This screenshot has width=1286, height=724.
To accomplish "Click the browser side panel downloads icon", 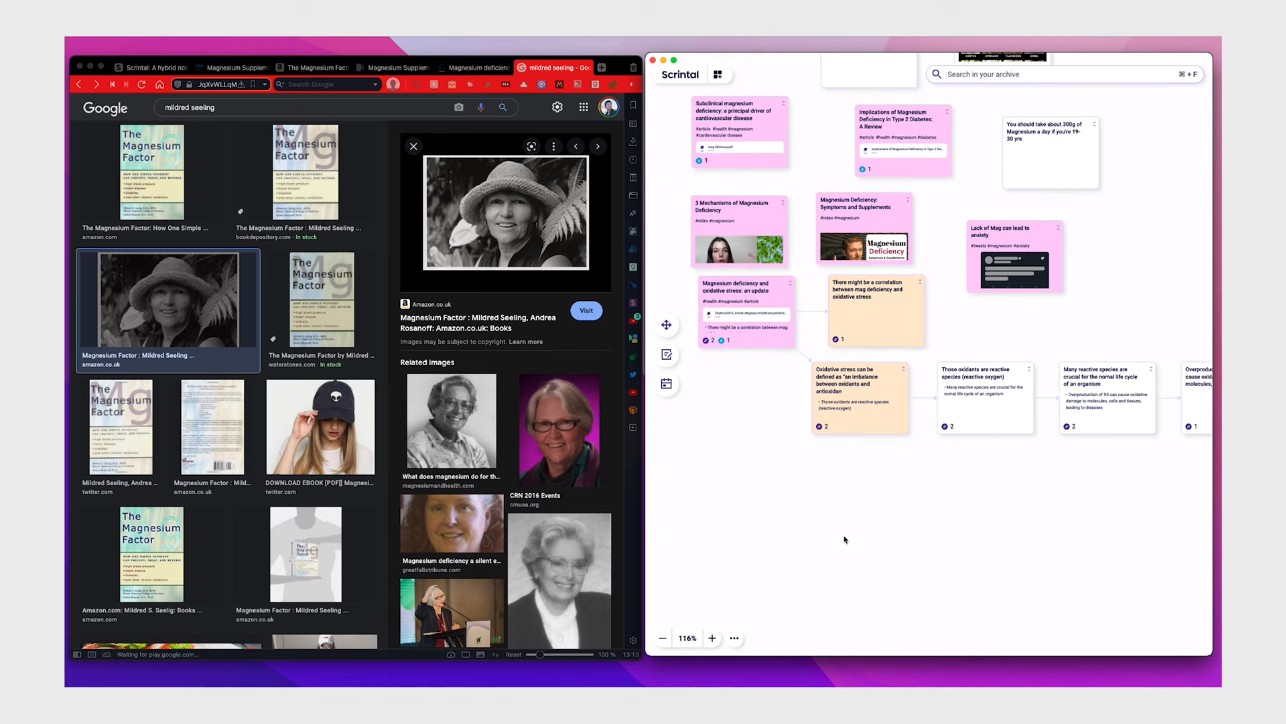I will pos(633,141).
